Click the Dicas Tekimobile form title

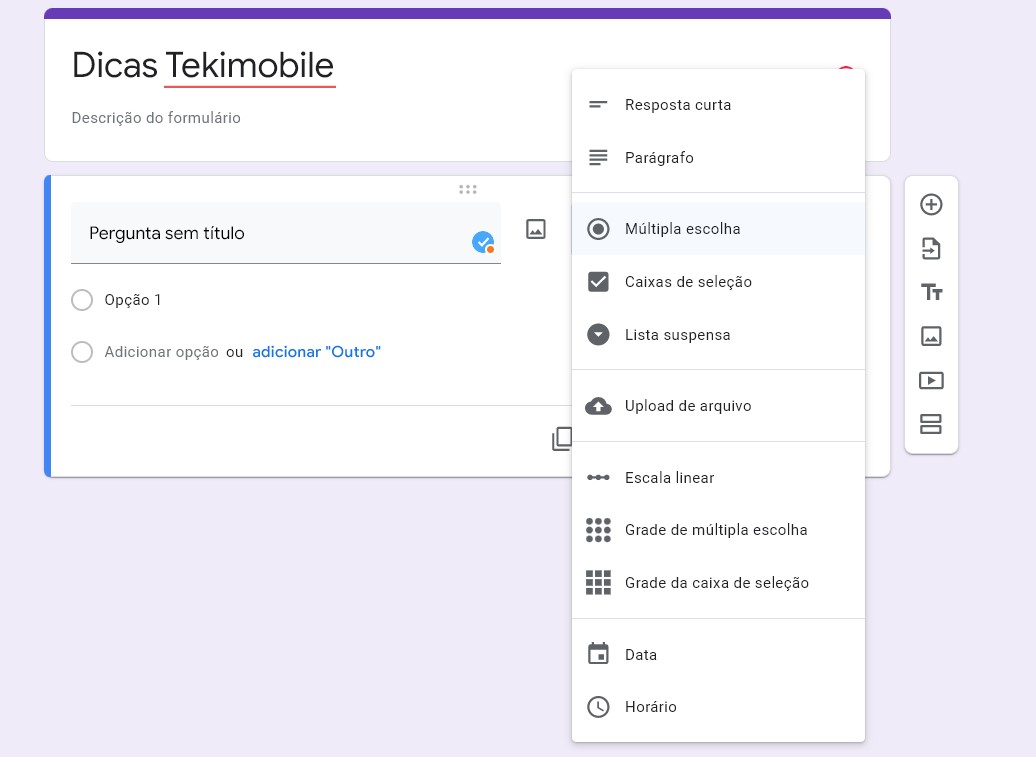pos(203,65)
